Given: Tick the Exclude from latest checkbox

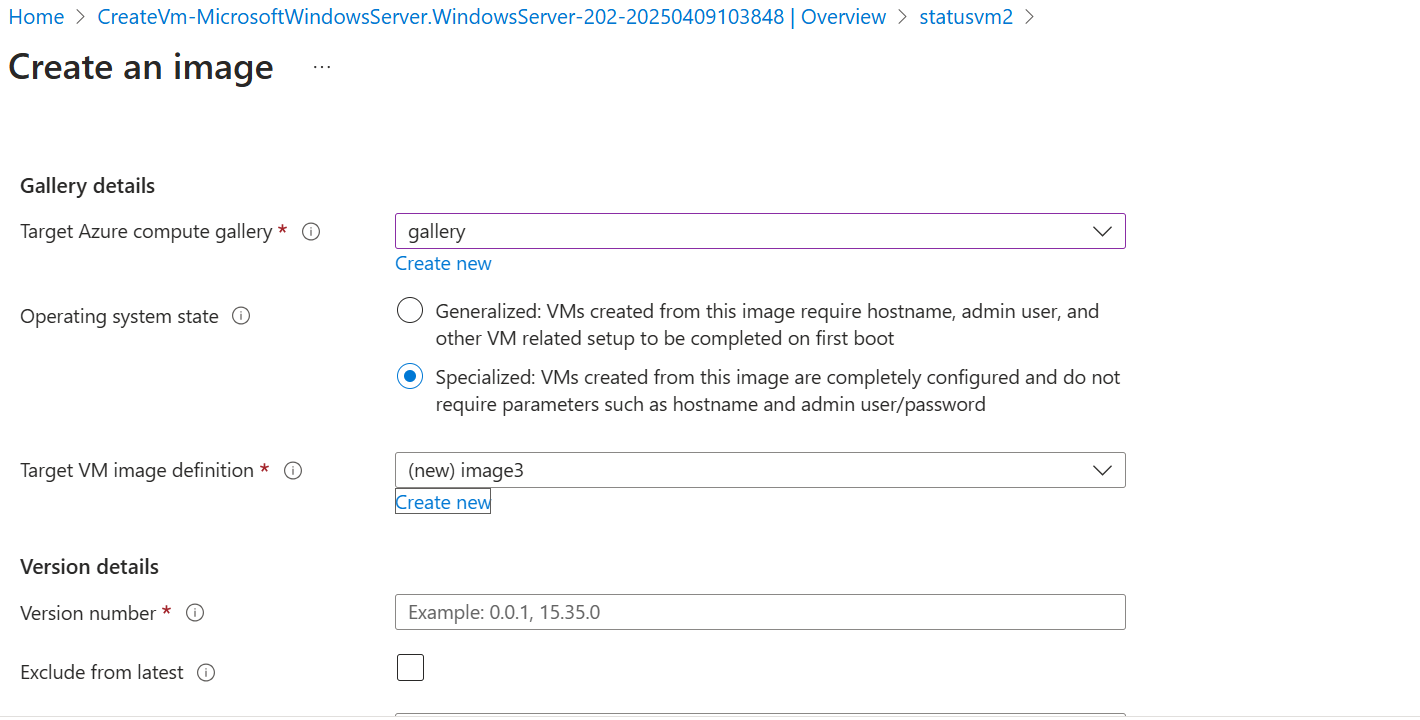Looking at the screenshot, I should (410, 667).
